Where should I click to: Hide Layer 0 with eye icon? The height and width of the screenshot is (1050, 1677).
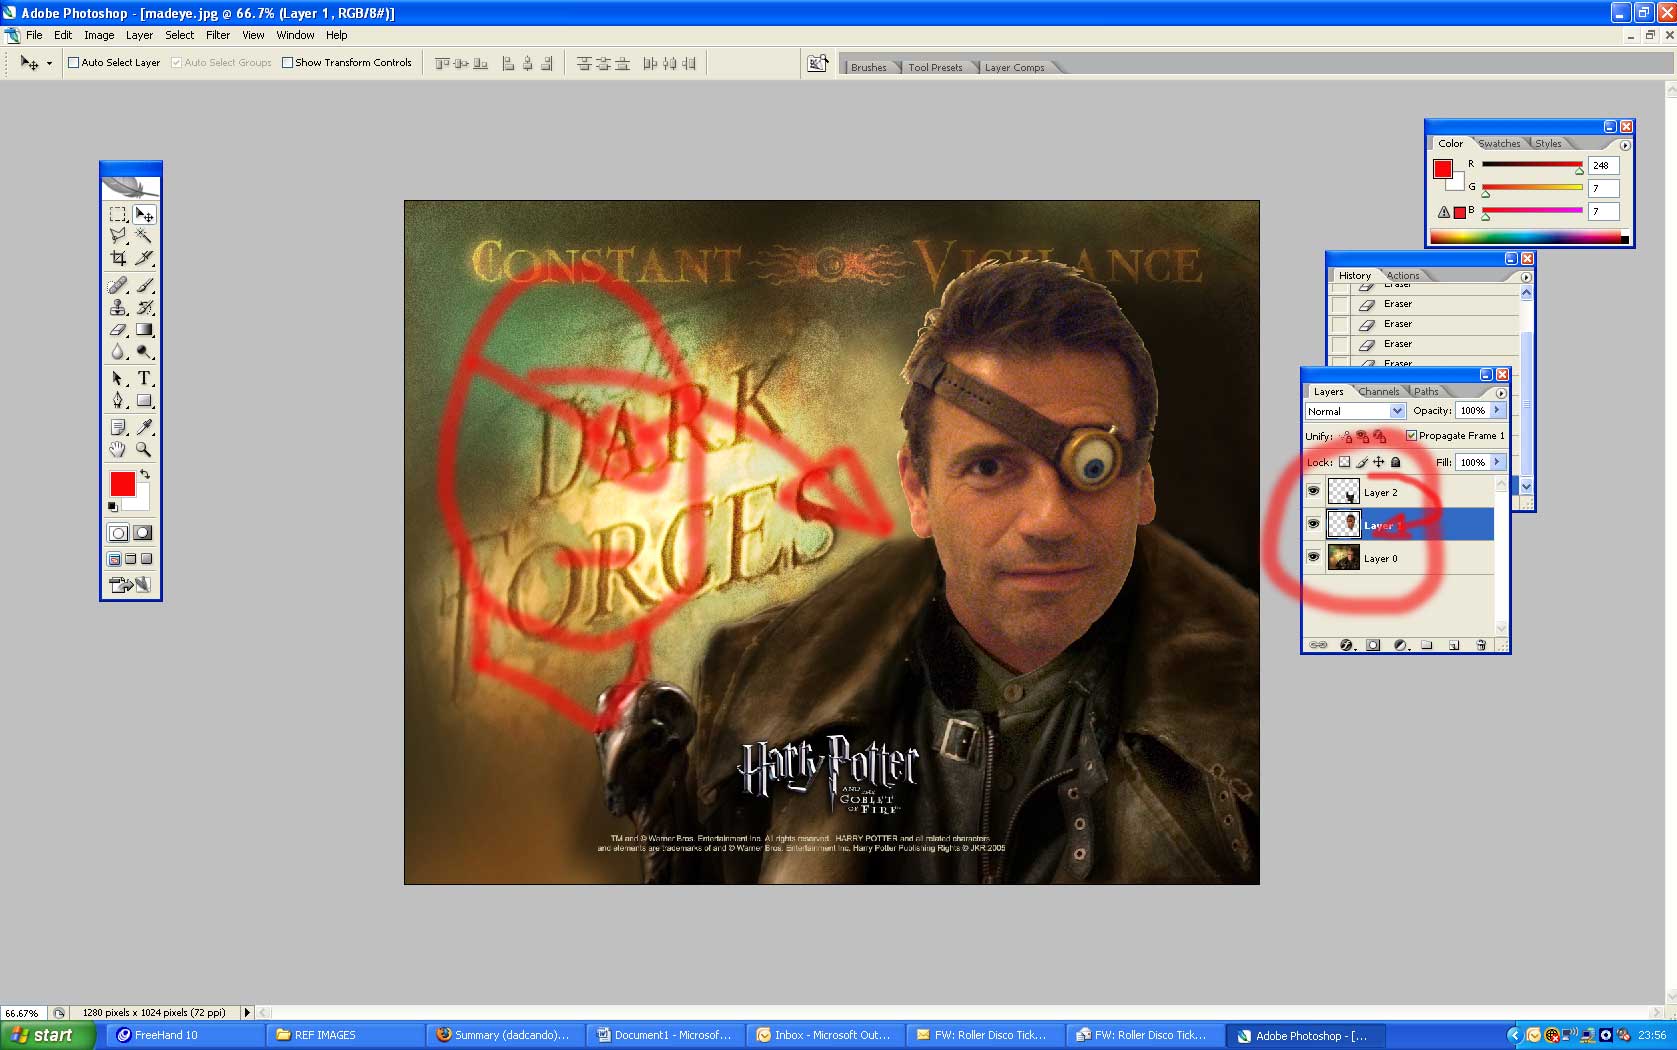pos(1313,557)
